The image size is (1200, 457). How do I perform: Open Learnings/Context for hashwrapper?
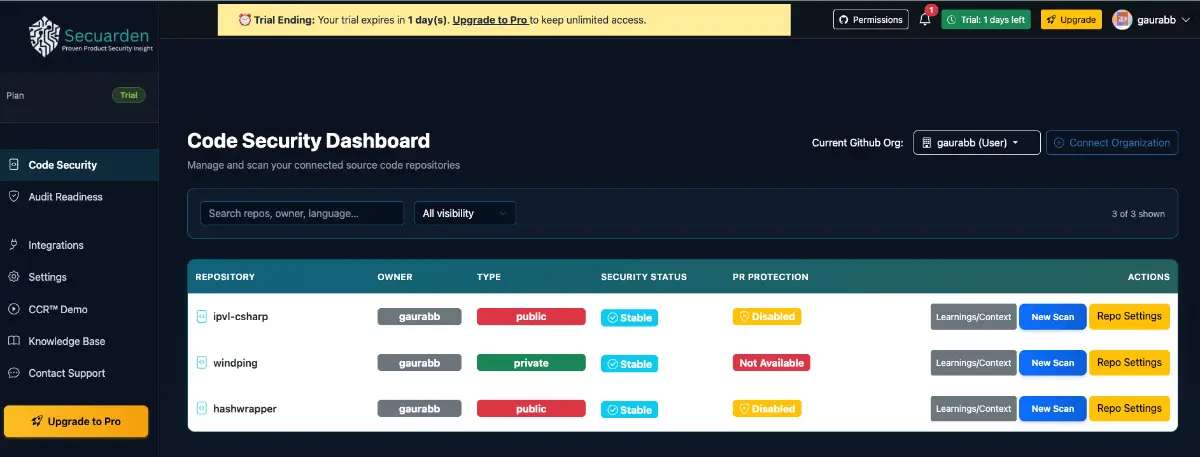[x=973, y=409]
